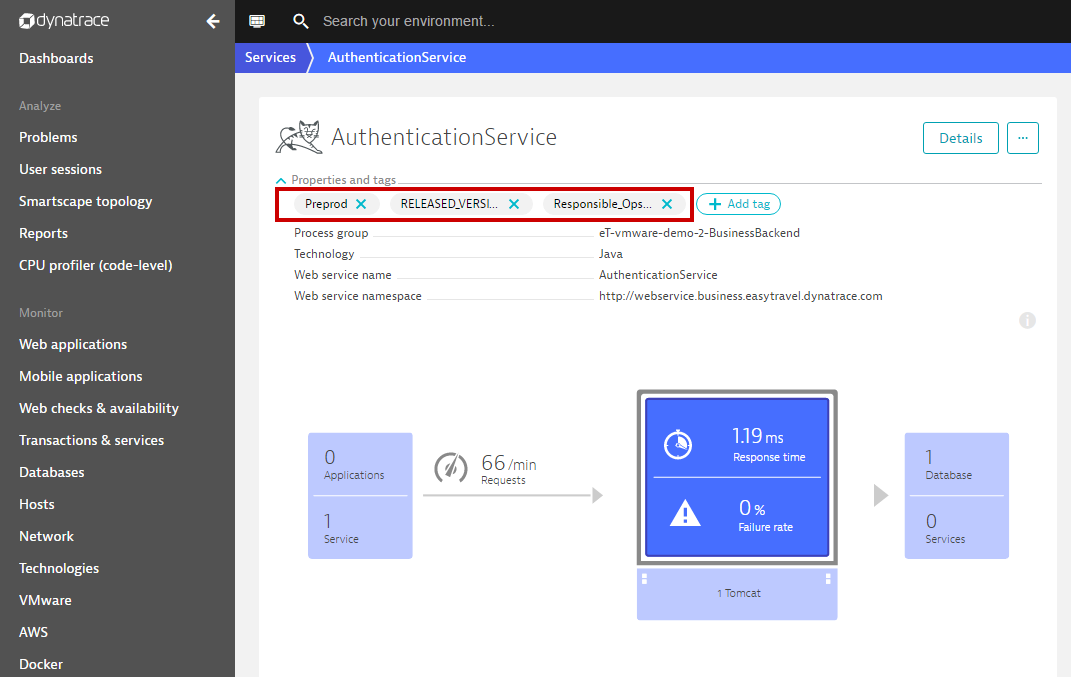Click the arrow toward Database tile
This screenshot has height=677, width=1071.
[x=881, y=495]
